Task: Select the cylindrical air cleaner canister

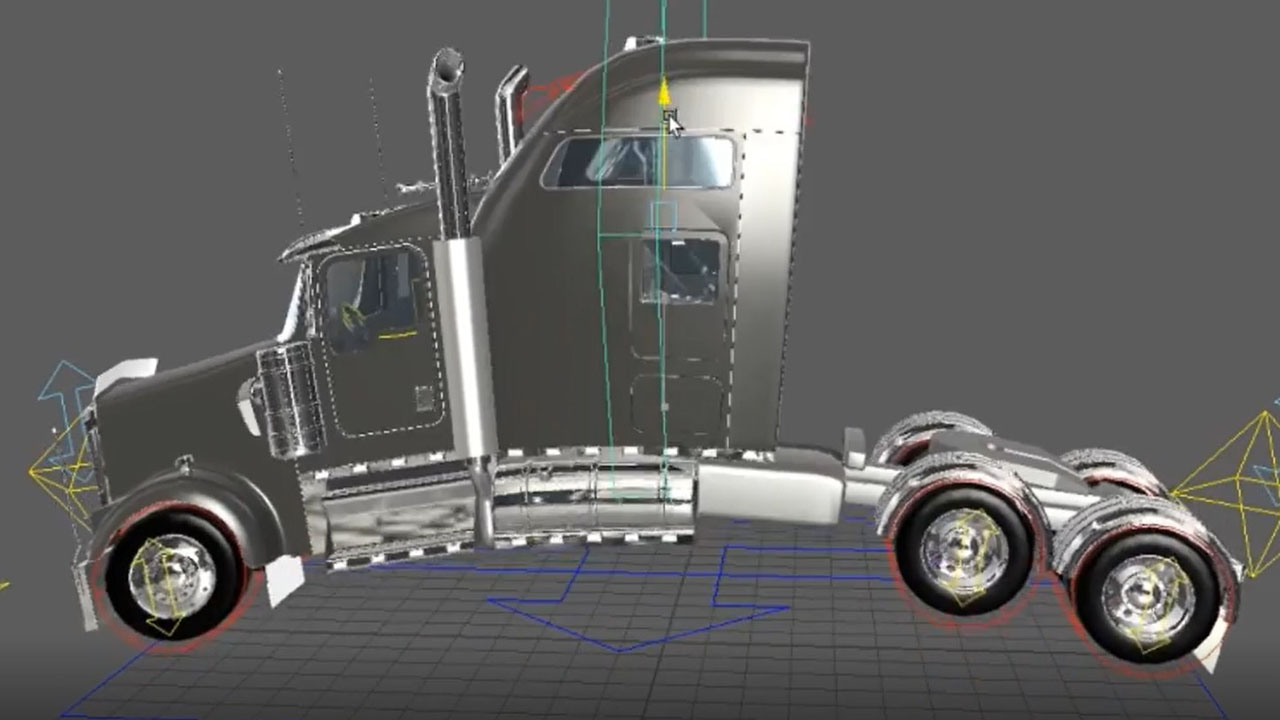Action: point(290,398)
